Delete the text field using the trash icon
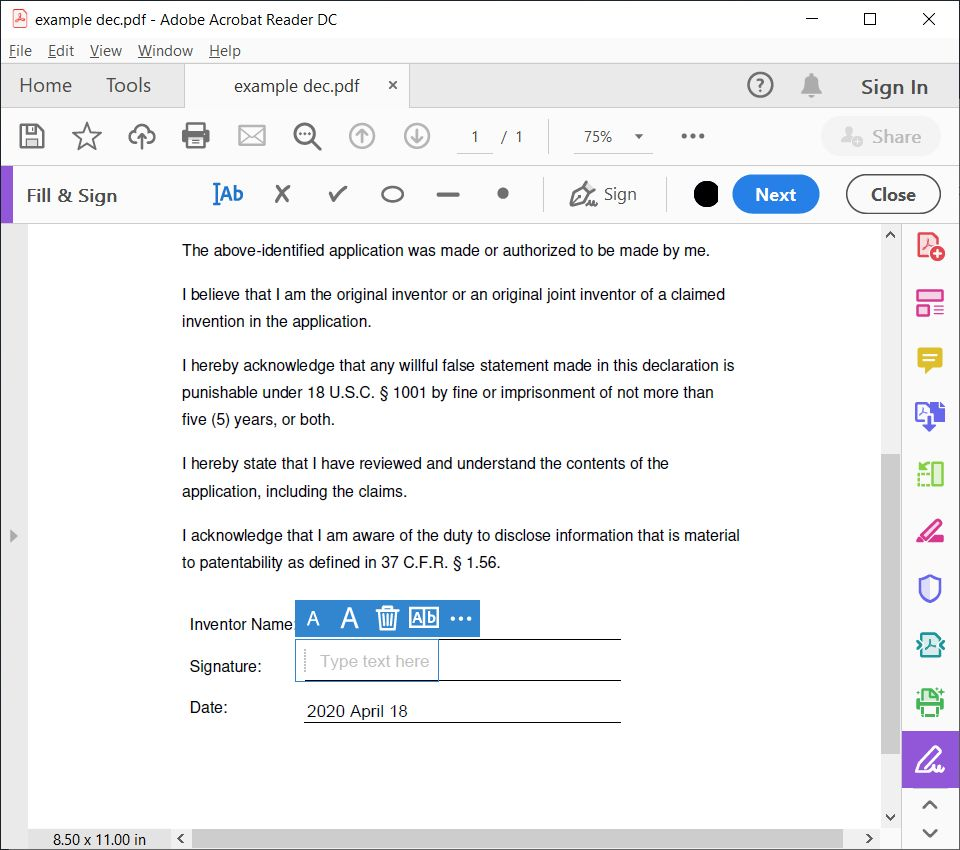960x850 pixels. click(x=387, y=618)
